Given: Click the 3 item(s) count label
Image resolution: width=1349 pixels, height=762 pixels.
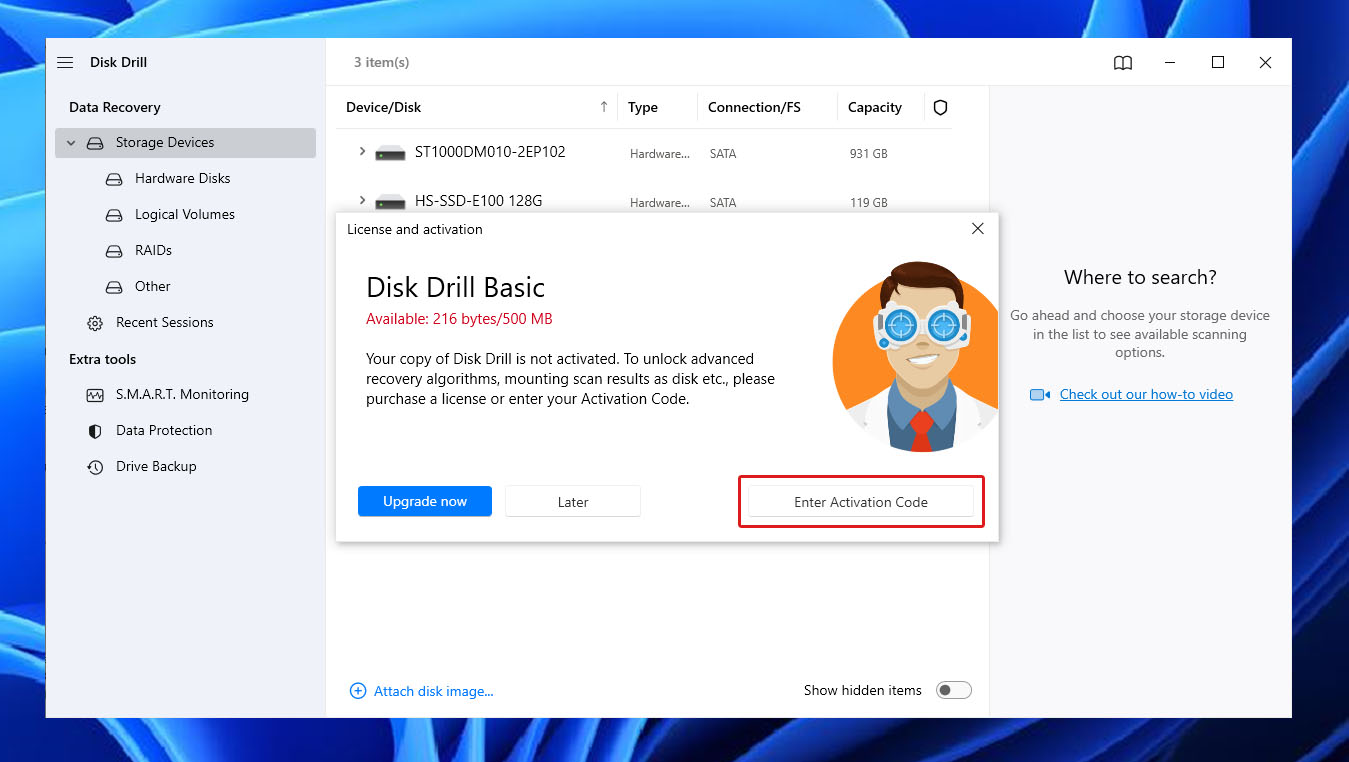Looking at the screenshot, I should (x=381, y=62).
